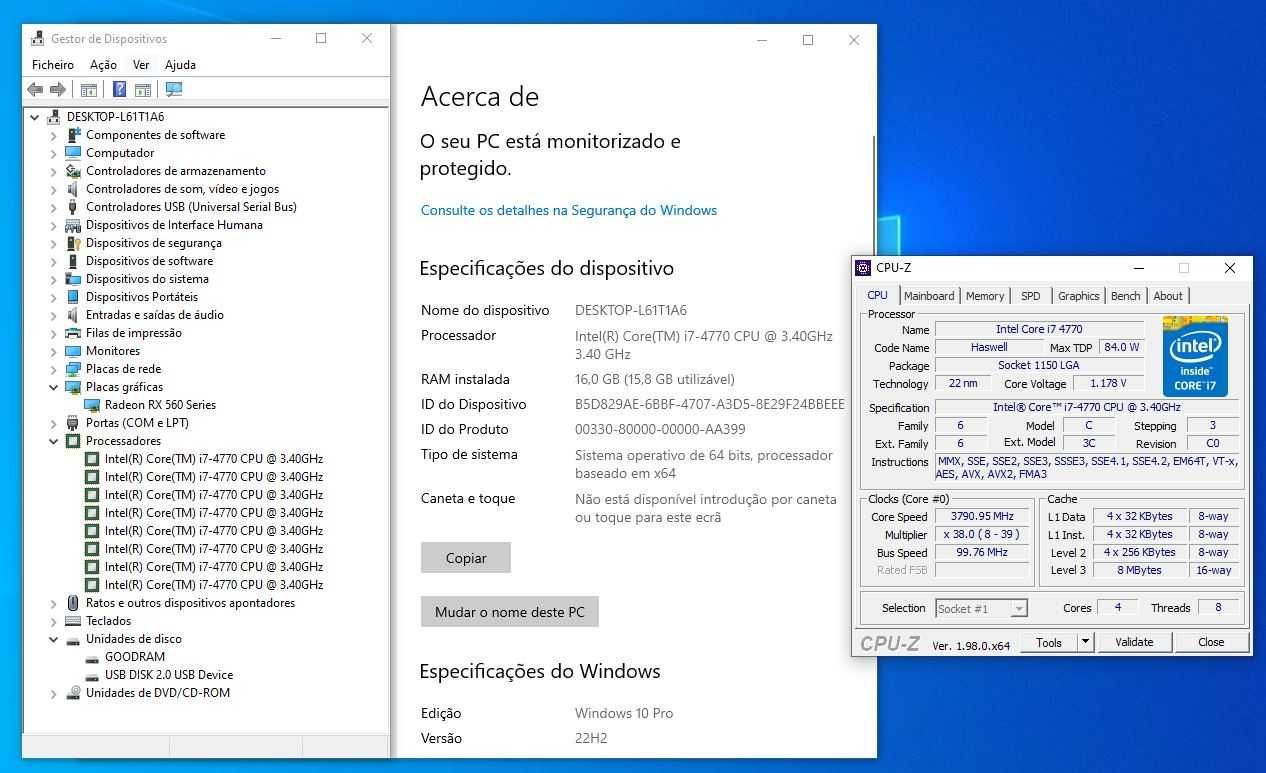Switch to the Graphics tab in CPU-Z
Viewport: 1266px width, 773px height.
point(1079,296)
